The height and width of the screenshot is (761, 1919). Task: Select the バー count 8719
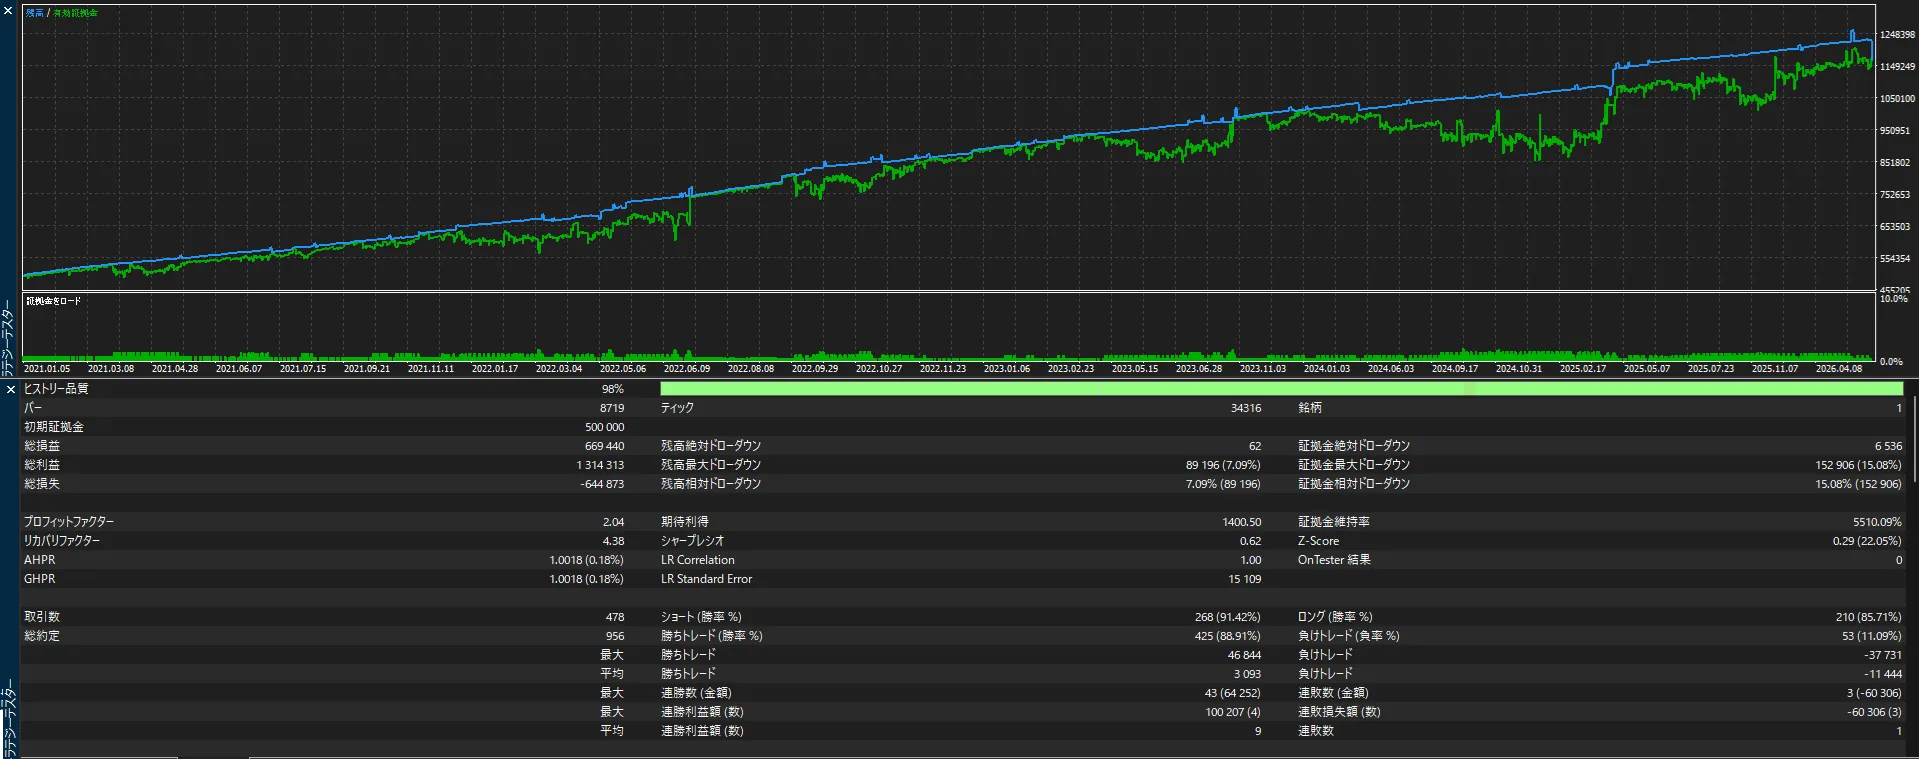point(612,408)
